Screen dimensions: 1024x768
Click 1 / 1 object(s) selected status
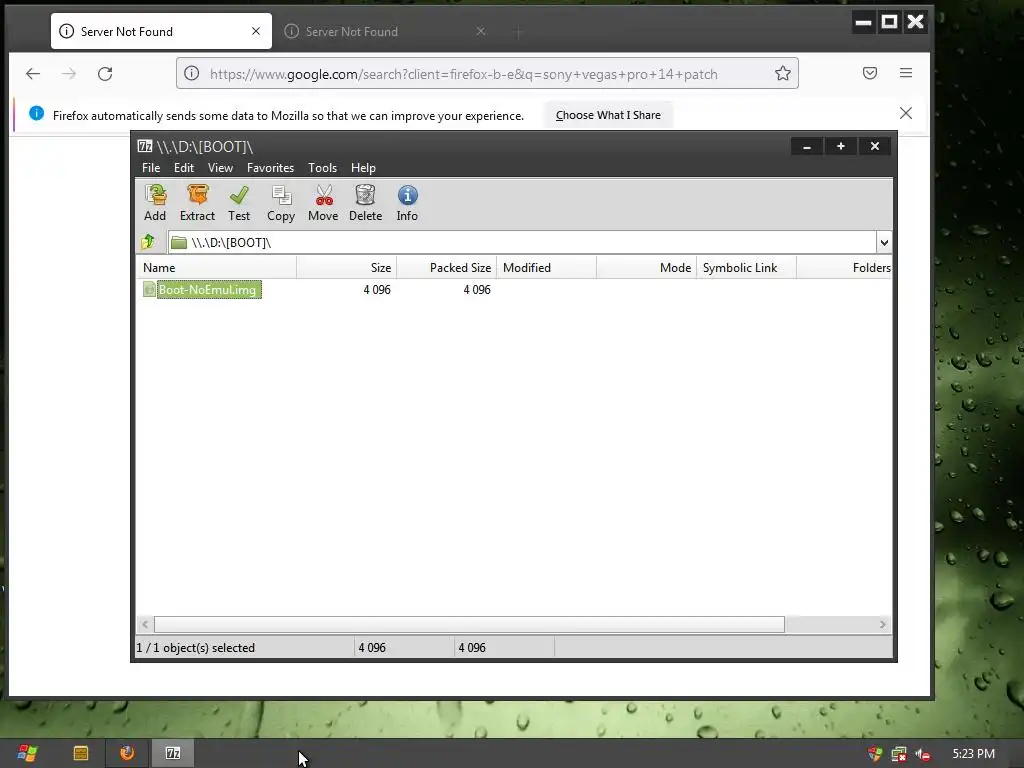(195, 648)
